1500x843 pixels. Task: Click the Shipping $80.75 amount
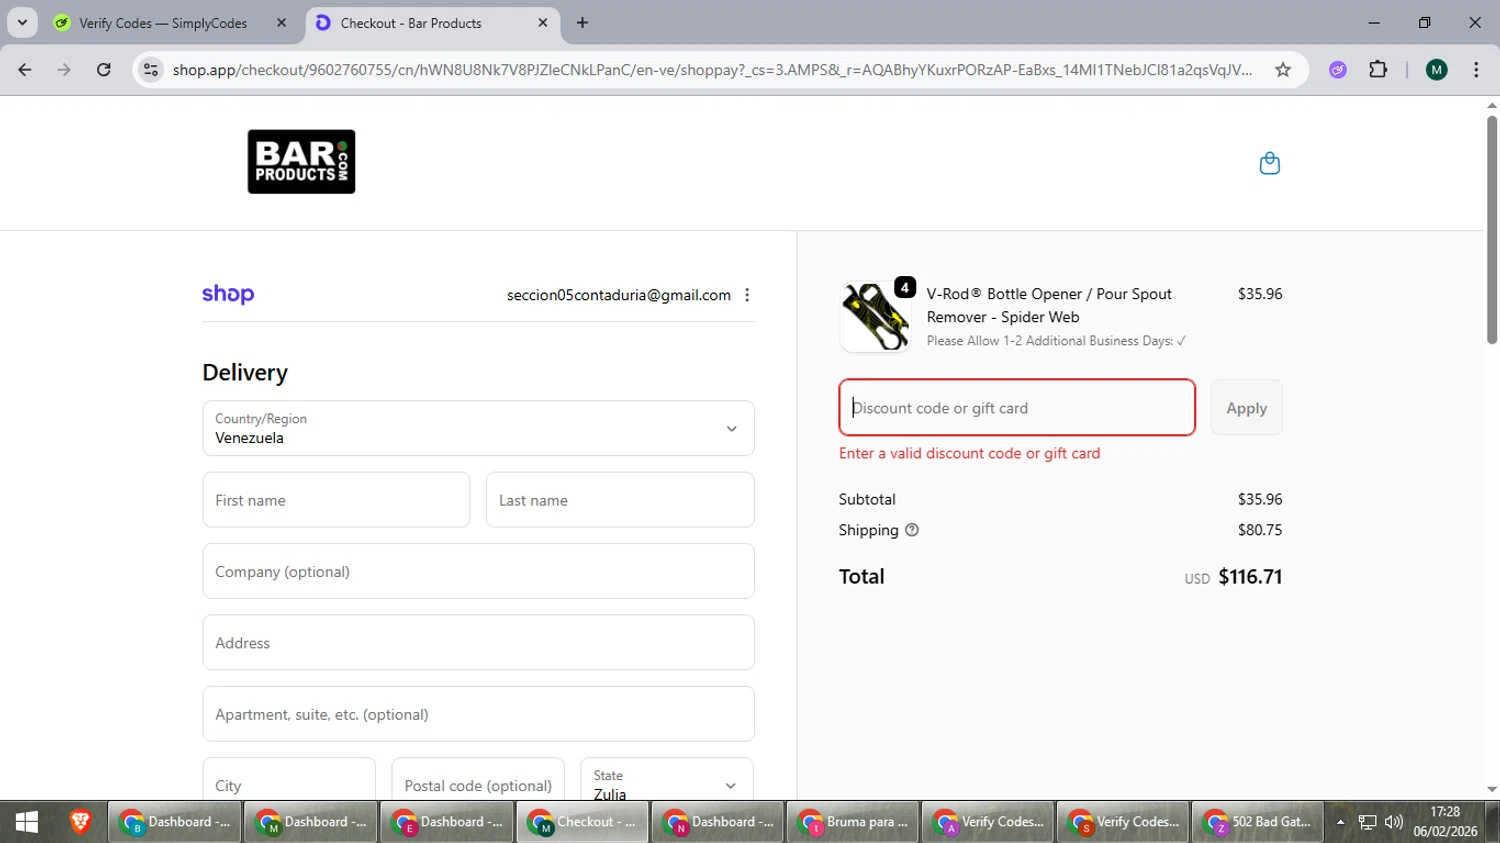[1260, 530]
